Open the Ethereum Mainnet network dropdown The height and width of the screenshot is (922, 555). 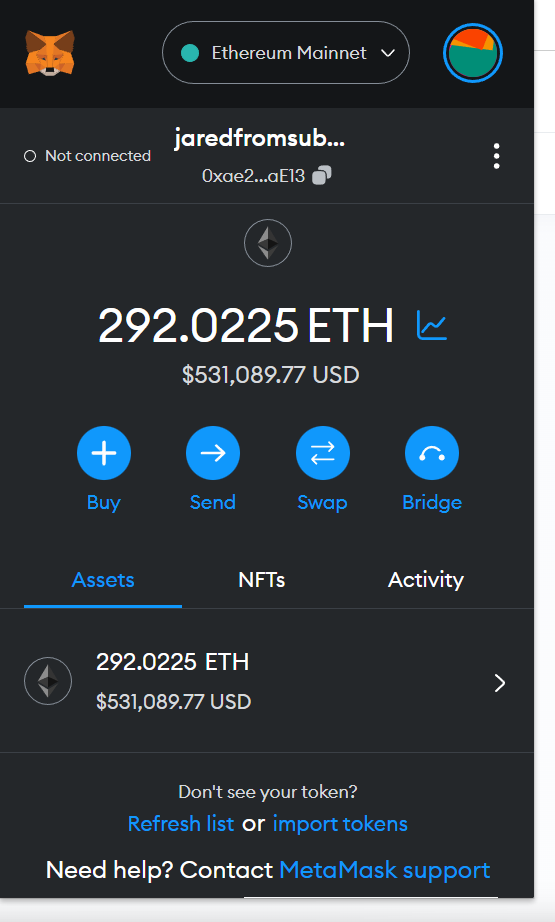pyautogui.click(x=286, y=53)
